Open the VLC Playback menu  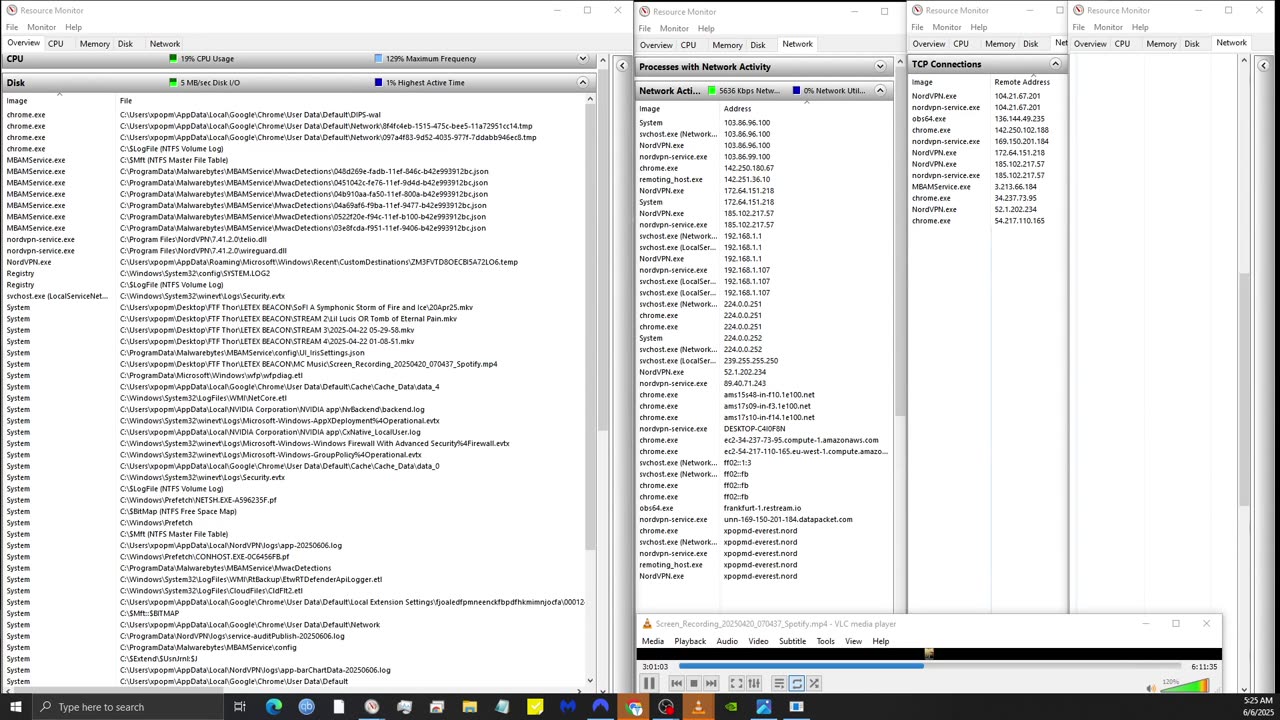pos(690,641)
